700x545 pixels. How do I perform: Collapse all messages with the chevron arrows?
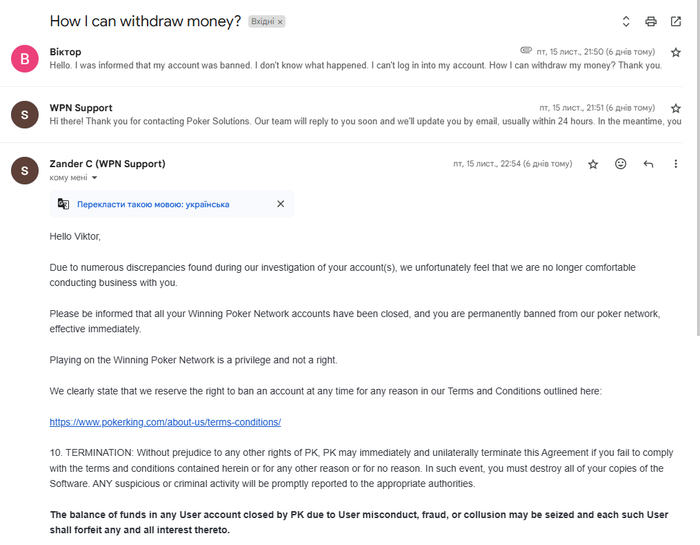[626, 21]
